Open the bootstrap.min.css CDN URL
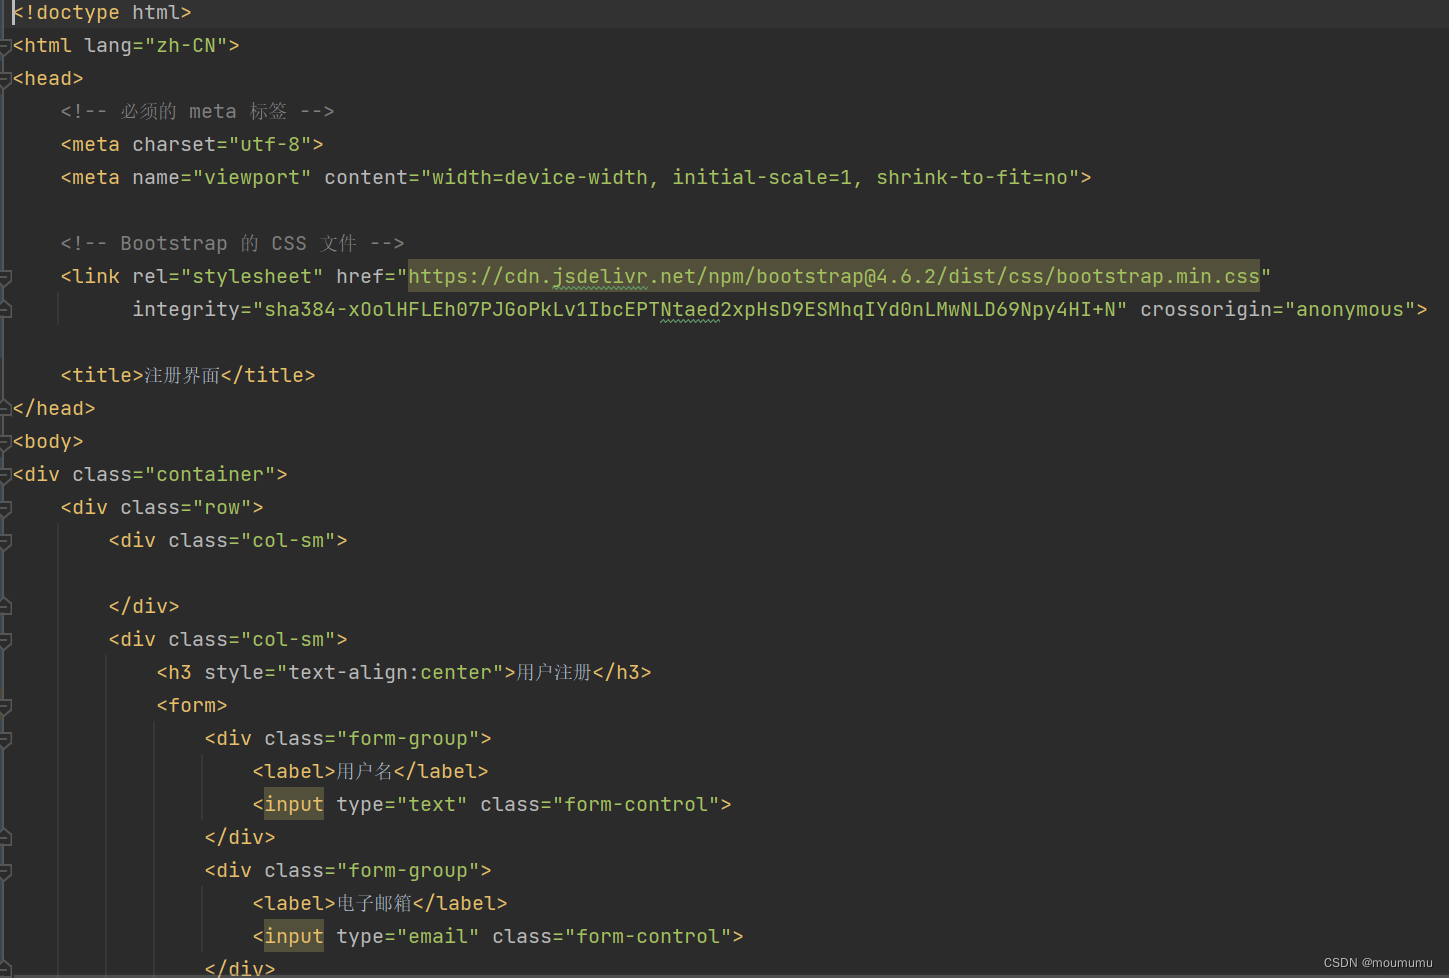This screenshot has height=978, width=1449. tap(834, 276)
